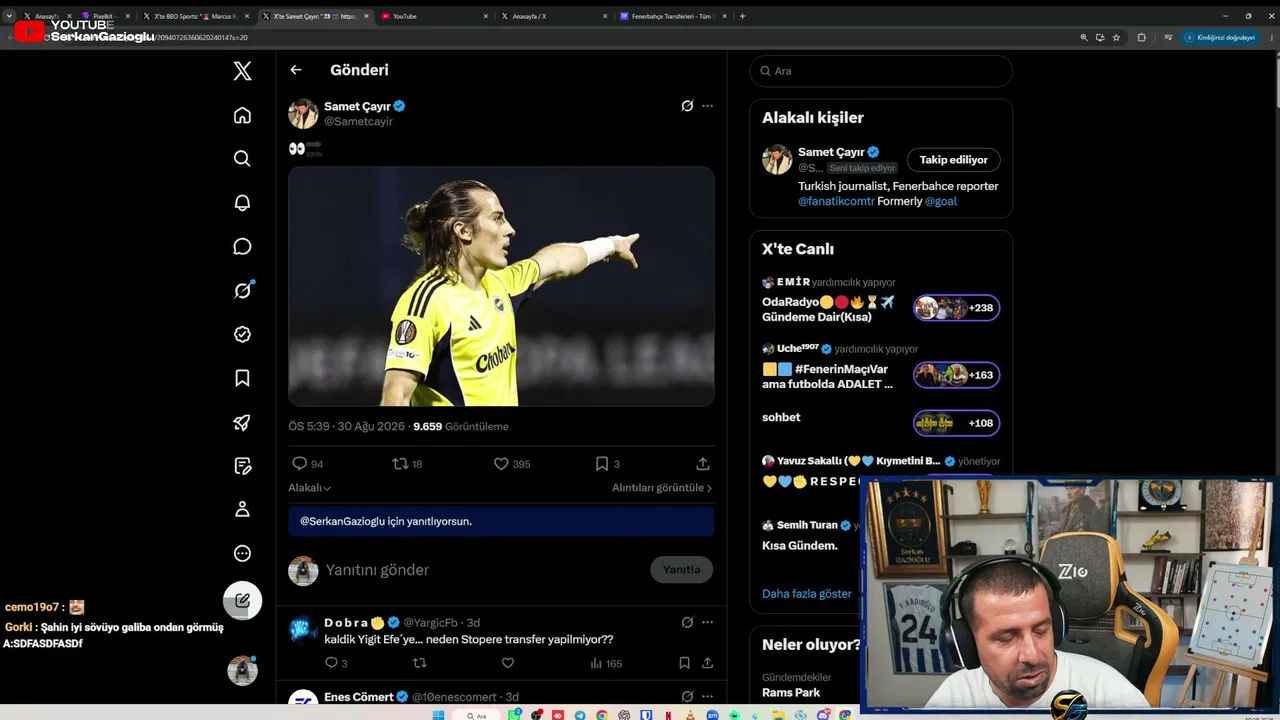The height and width of the screenshot is (720, 1280).
Task: Open the post photo of the player
Action: (x=501, y=286)
